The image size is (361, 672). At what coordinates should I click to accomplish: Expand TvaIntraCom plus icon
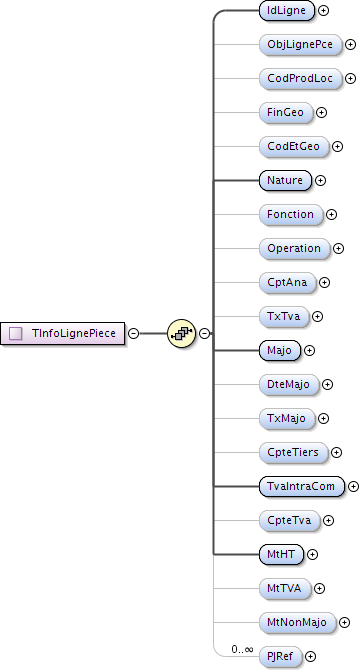(x=353, y=486)
